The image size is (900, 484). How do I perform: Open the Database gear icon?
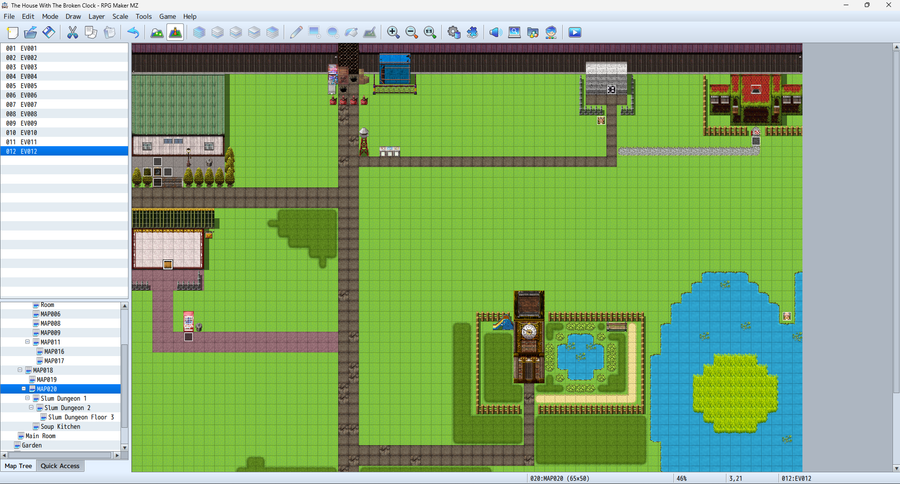(x=454, y=32)
